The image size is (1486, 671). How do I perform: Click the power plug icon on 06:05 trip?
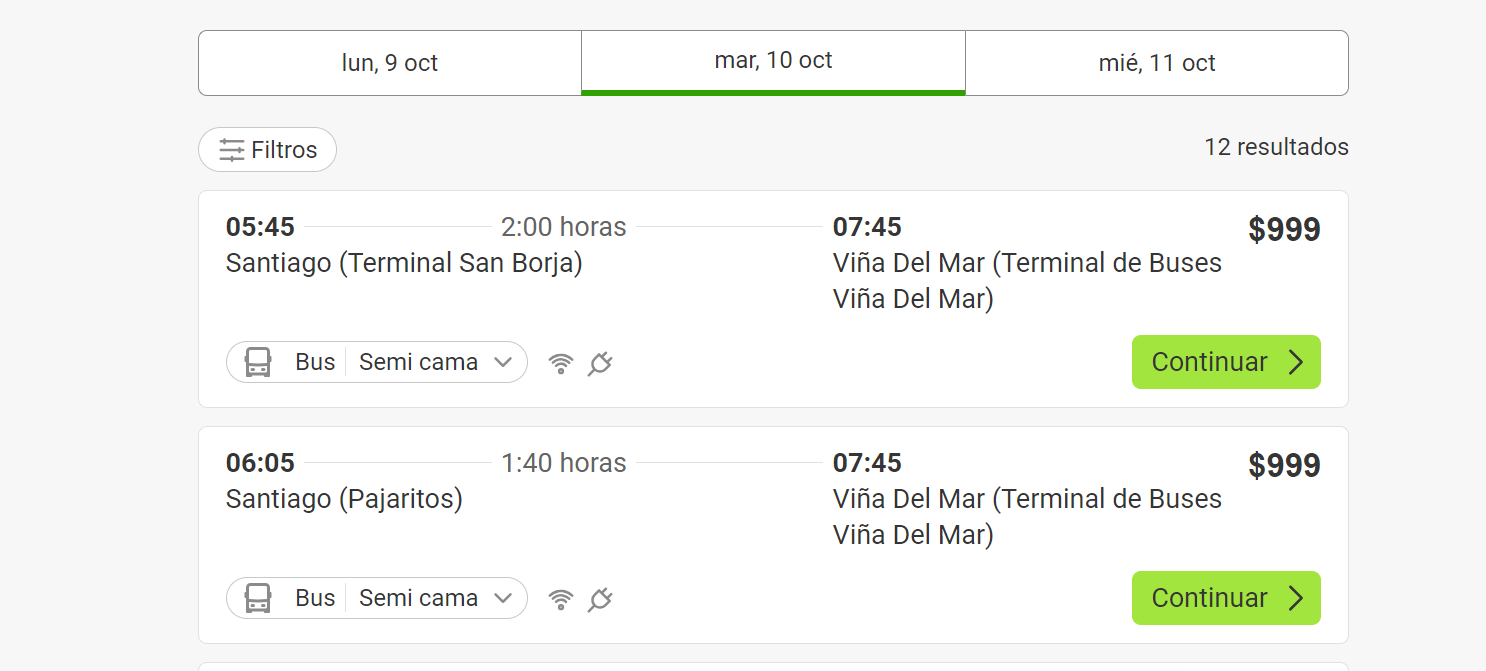pos(600,599)
